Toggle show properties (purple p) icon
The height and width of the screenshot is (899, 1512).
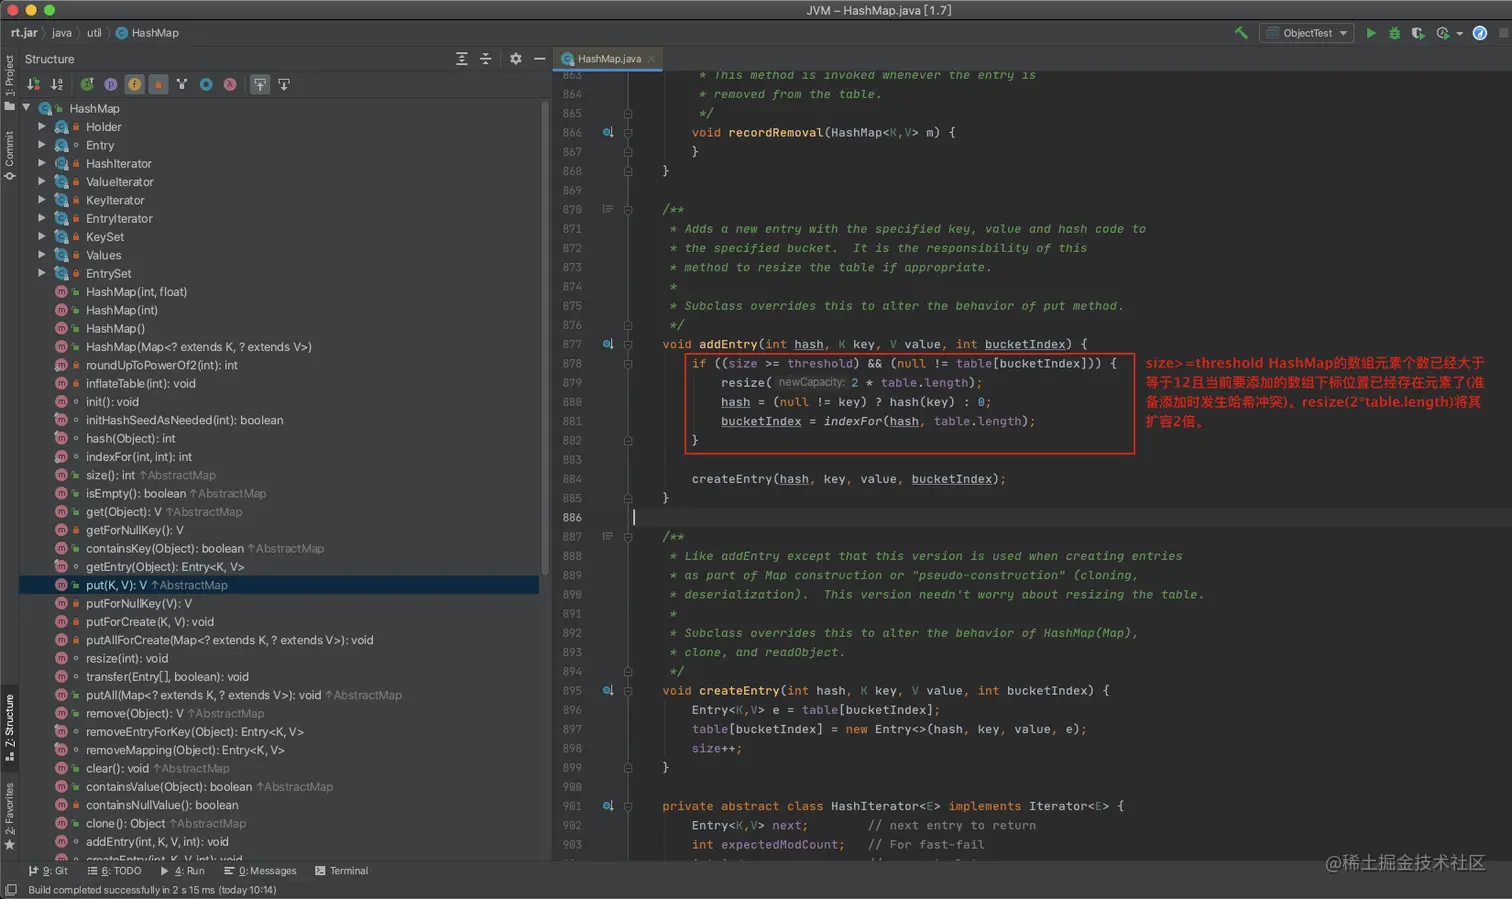pyautogui.click(x=111, y=85)
